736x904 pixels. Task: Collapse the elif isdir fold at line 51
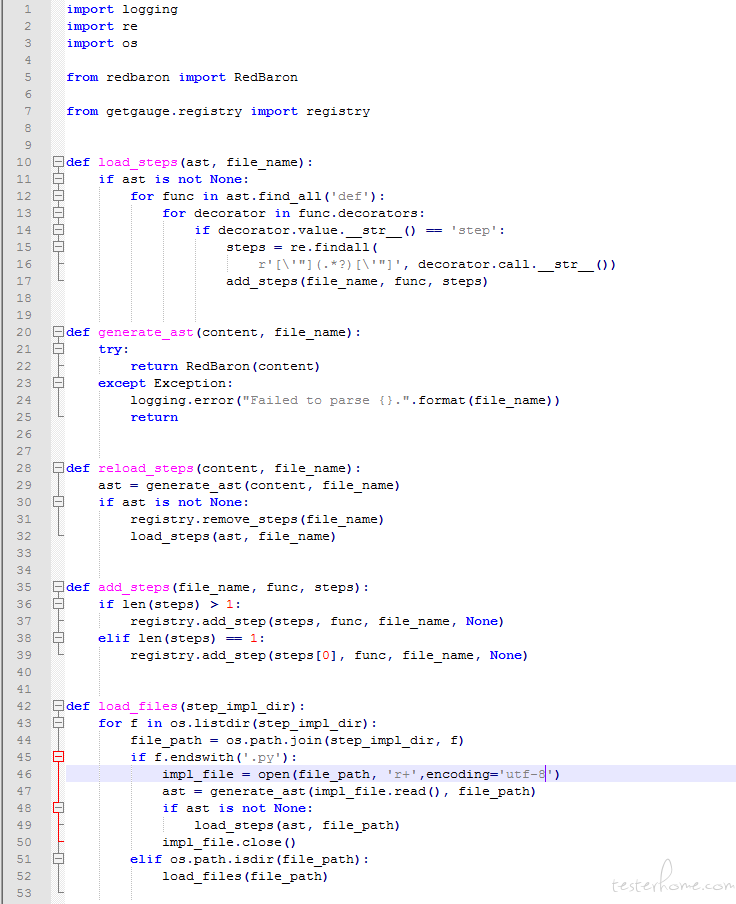point(58,859)
